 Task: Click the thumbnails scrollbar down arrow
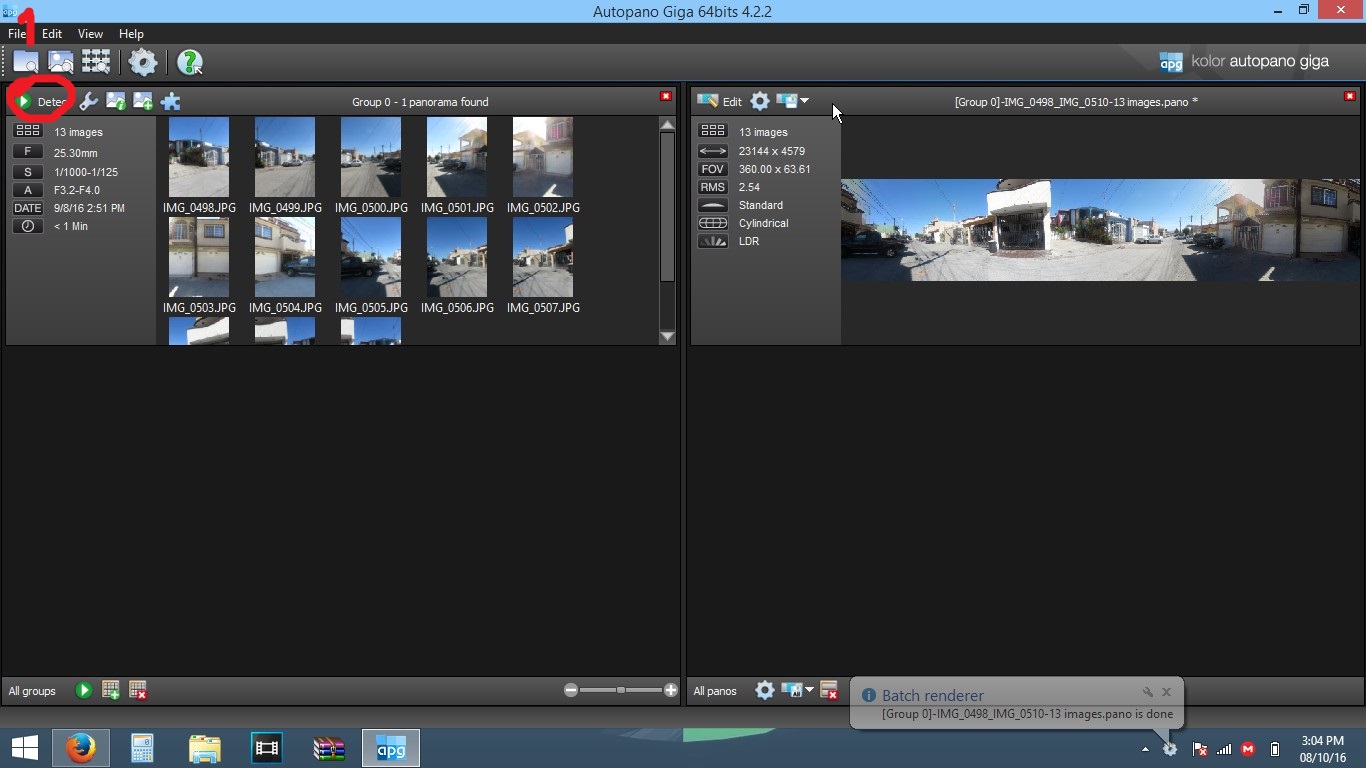668,337
